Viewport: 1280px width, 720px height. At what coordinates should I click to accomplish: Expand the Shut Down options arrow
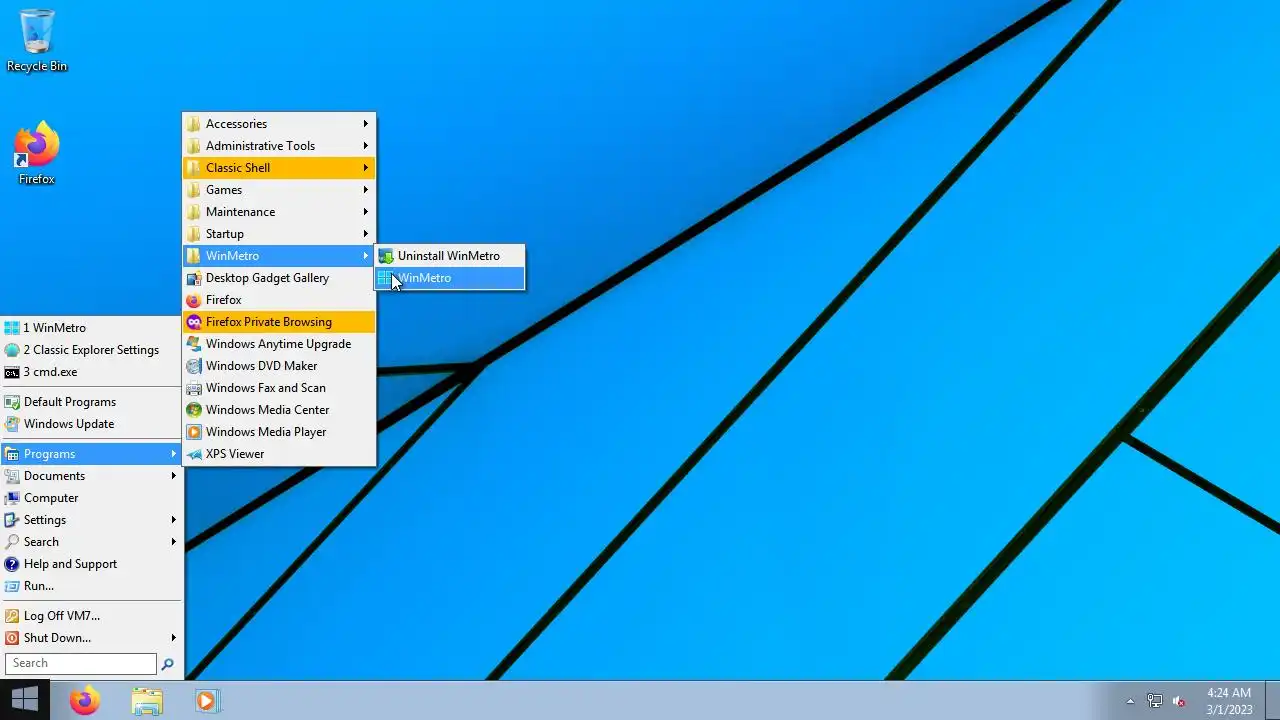tap(174, 638)
